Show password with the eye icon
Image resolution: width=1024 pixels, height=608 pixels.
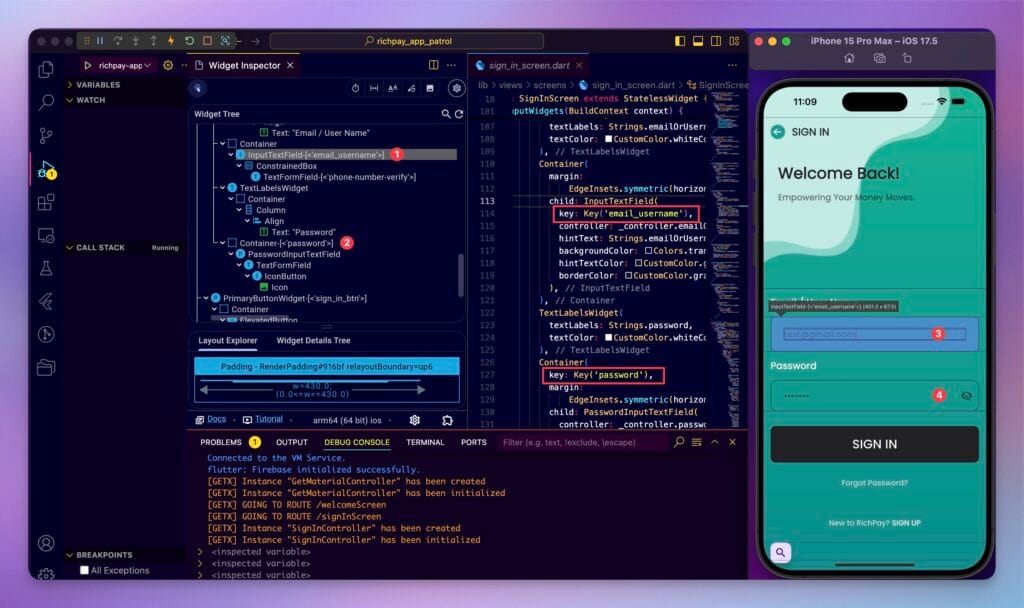click(x=967, y=396)
